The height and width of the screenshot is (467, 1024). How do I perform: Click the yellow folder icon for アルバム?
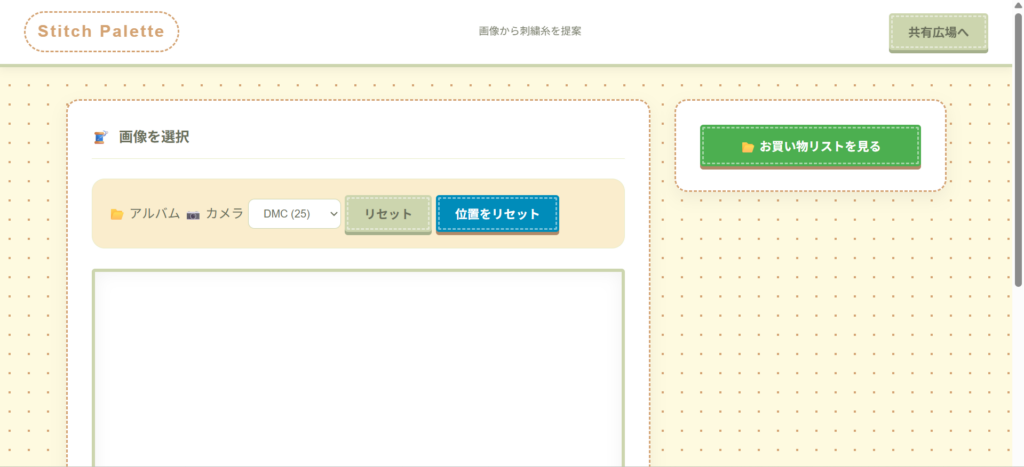[x=117, y=214]
